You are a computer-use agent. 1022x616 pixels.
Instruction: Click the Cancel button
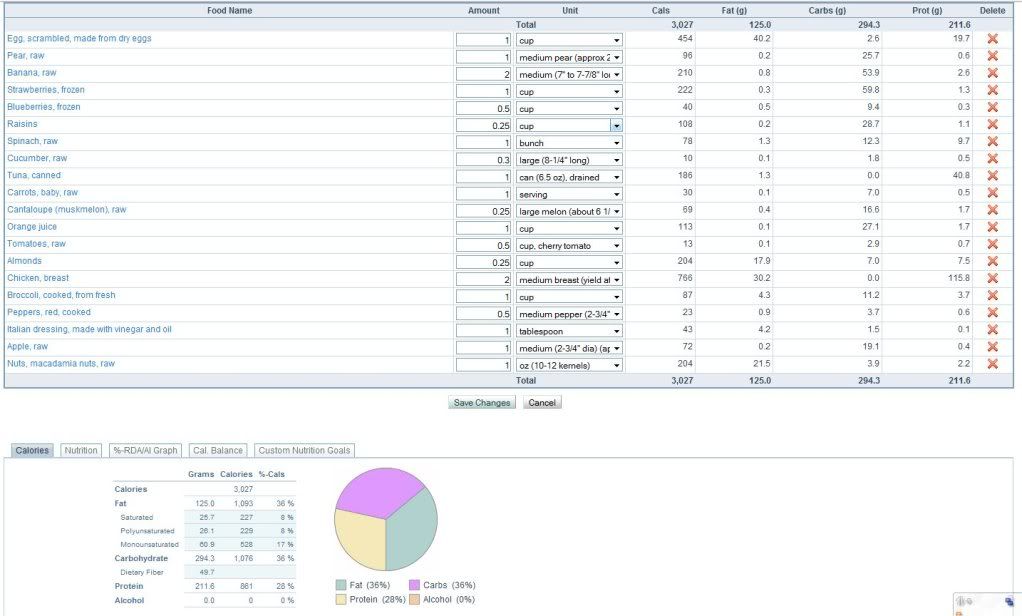542,403
